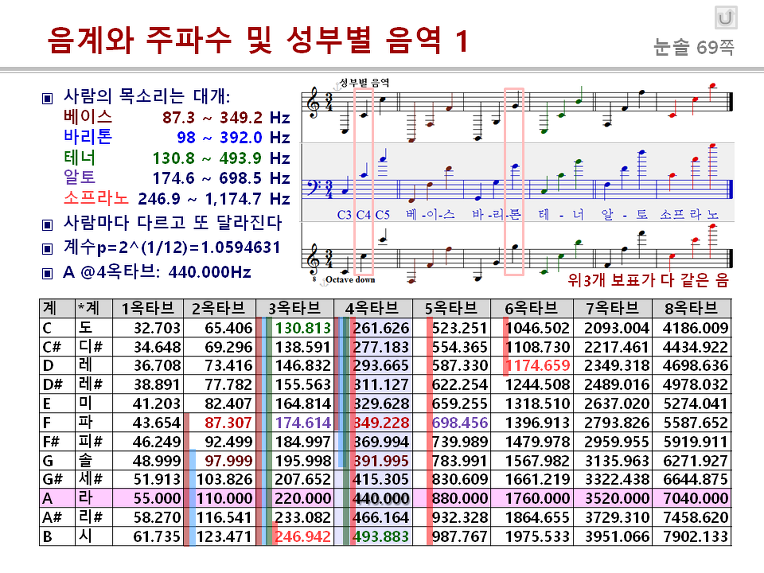Screen dimensions: 764x573
Task: Select the cell '1046.502'
Action: 532,328
